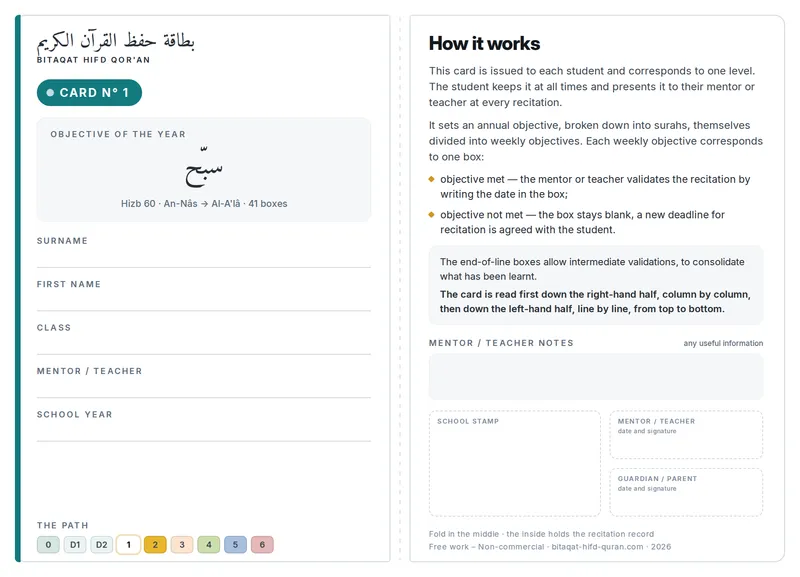Click the Mentor / Teacher signature box

point(686,435)
